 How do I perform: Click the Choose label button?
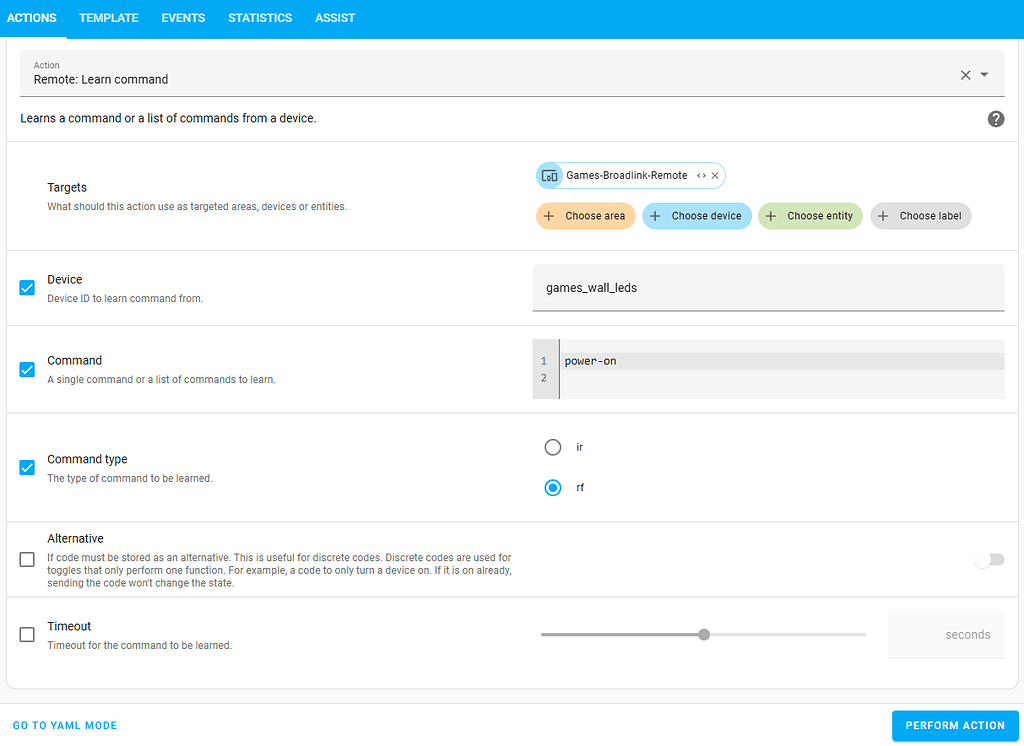[x=920, y=216]
